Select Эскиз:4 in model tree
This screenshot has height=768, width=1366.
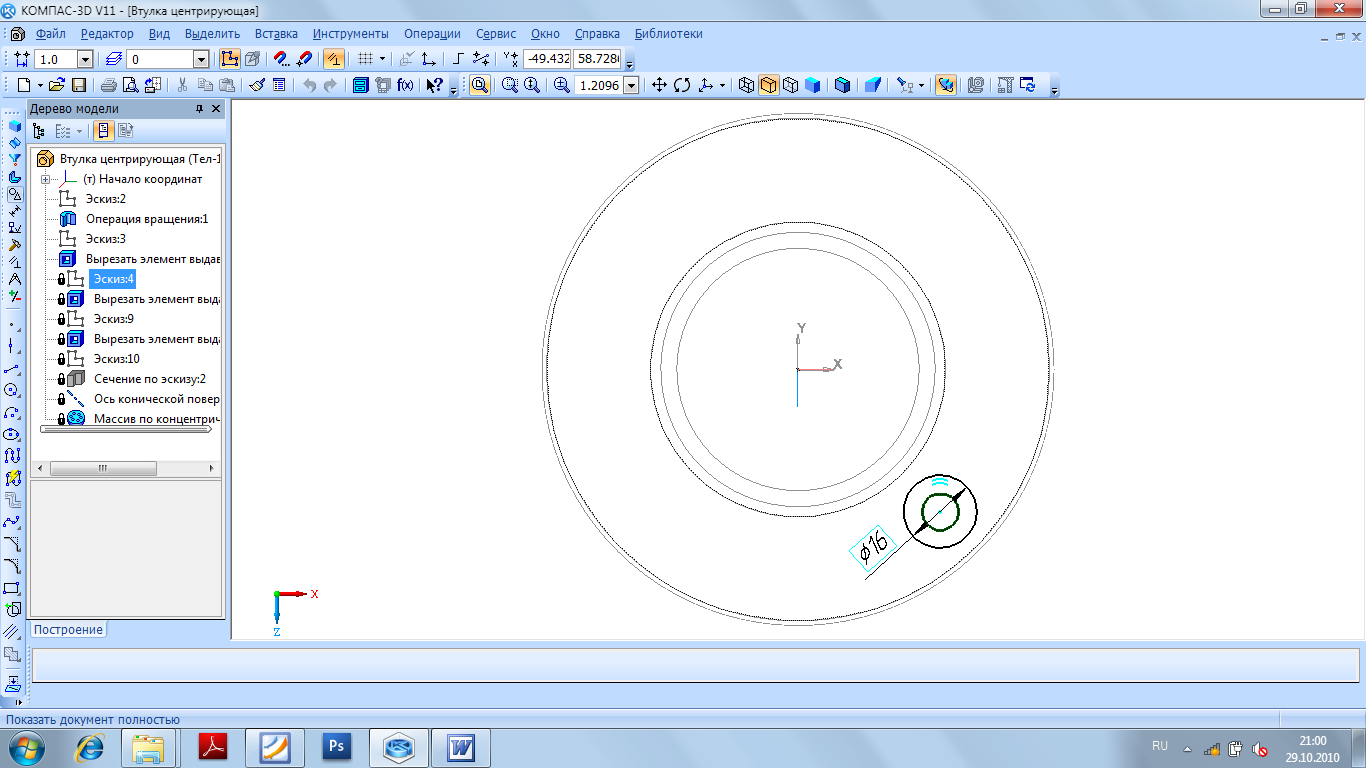[x=114, y=279]
